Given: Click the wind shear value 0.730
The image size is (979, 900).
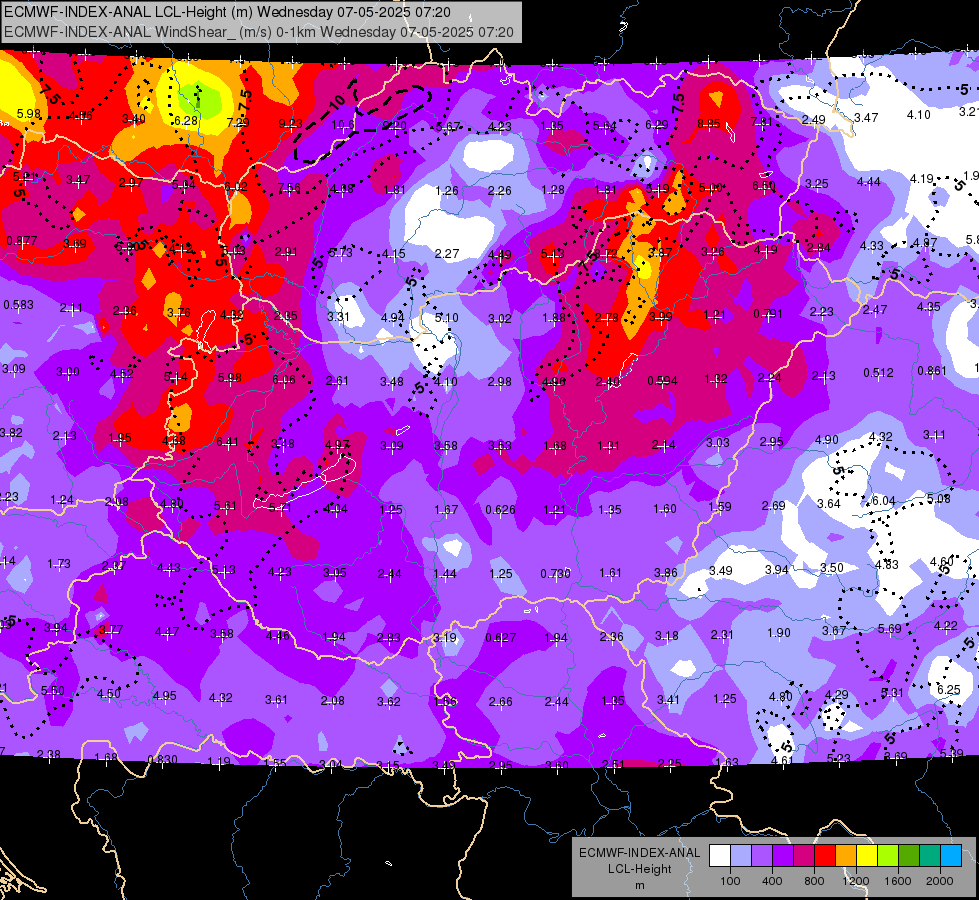Looking at the screenshot, I should click(556, 573).
